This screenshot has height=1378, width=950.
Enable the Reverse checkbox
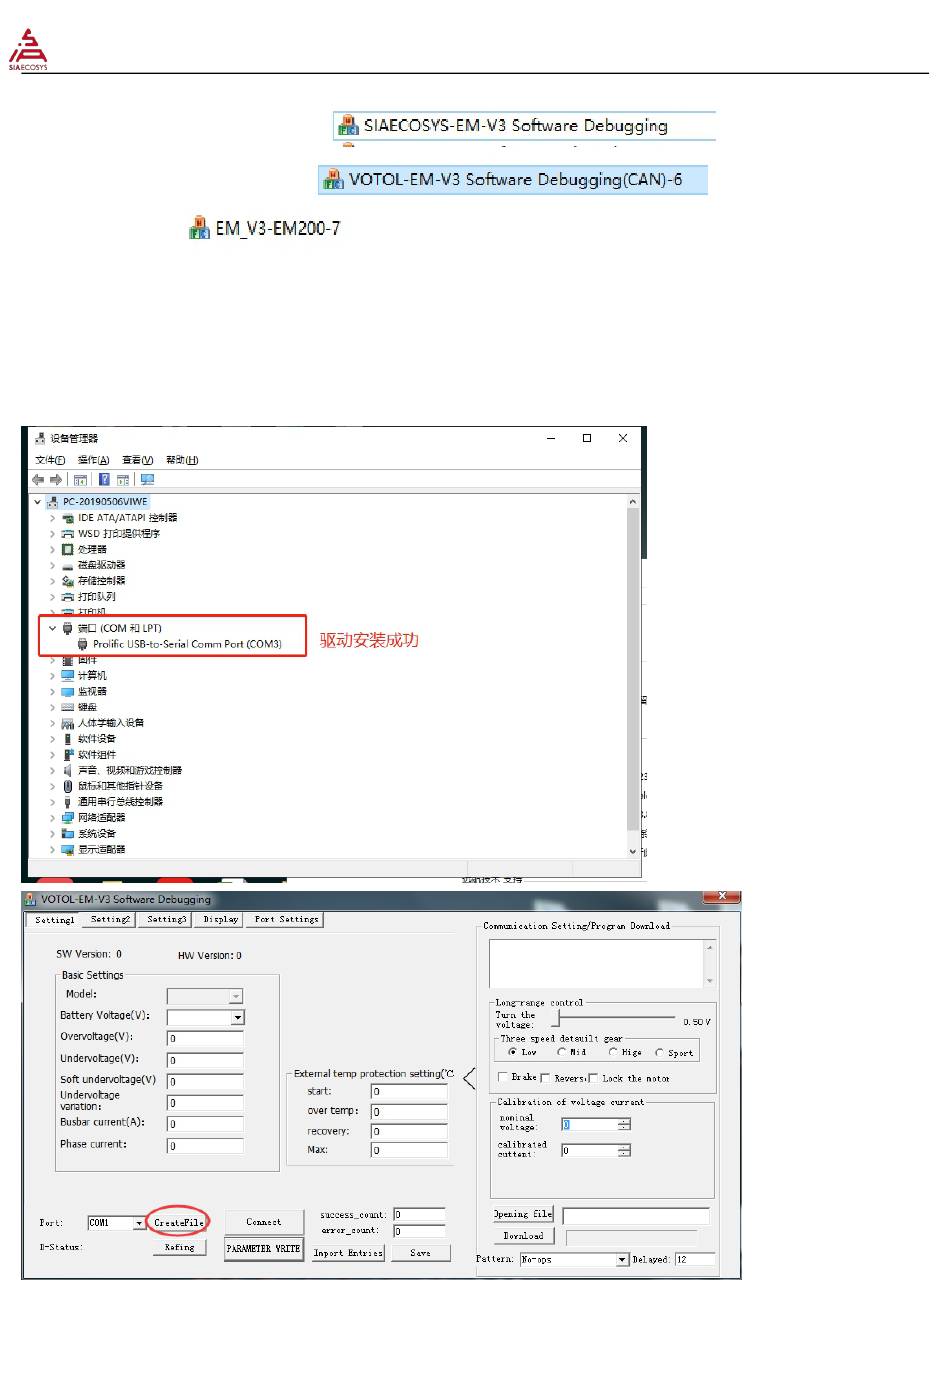(x=545, y=1077)
